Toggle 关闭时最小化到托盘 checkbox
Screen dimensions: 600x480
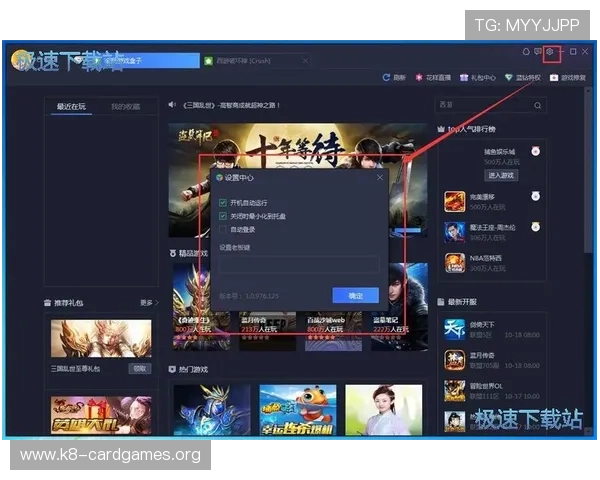(223, 216)
